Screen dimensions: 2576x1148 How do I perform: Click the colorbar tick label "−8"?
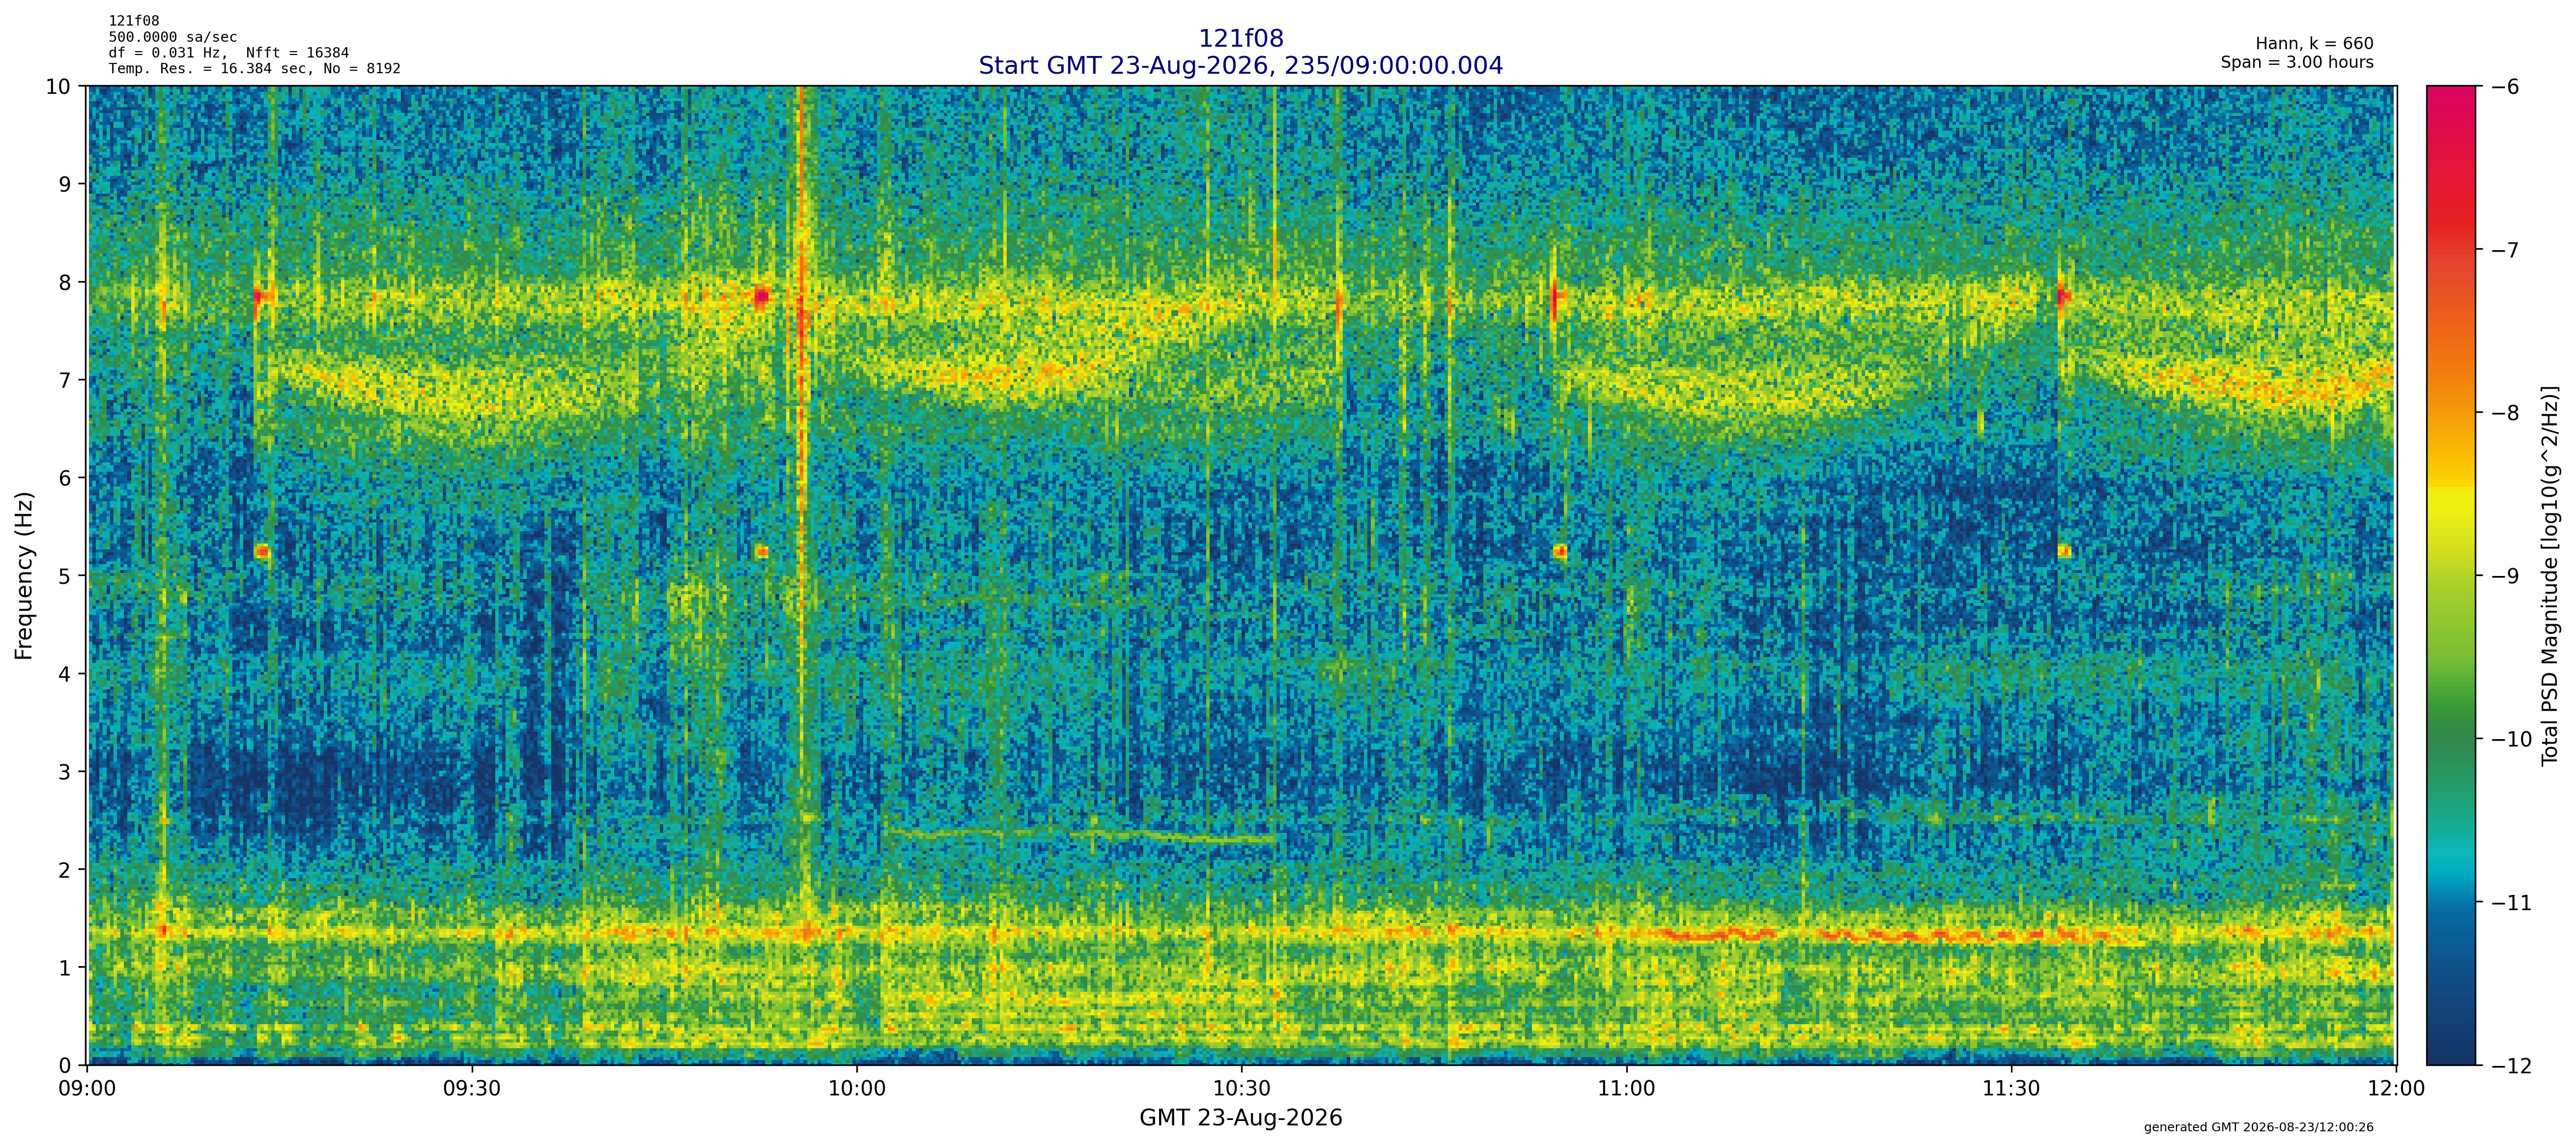pos(2504,412)
